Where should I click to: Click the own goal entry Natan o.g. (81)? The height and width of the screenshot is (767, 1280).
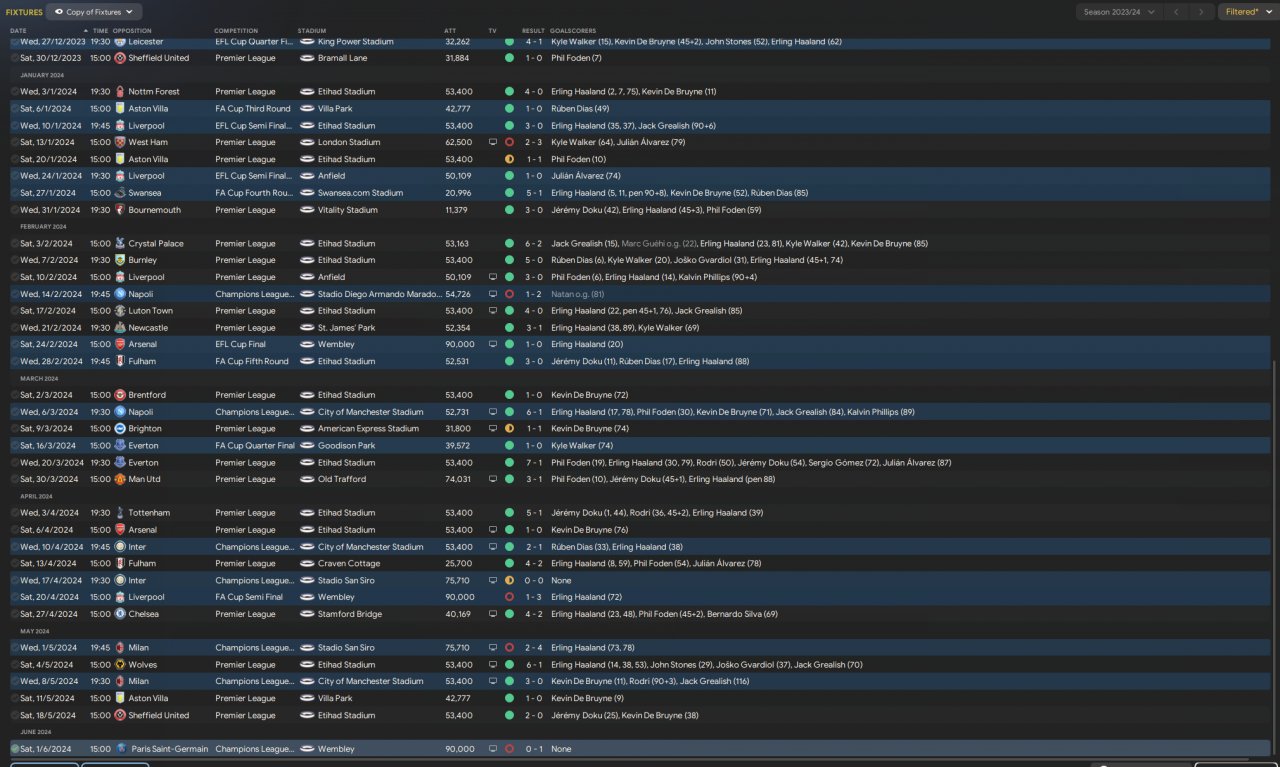click(x=577, y=294)
